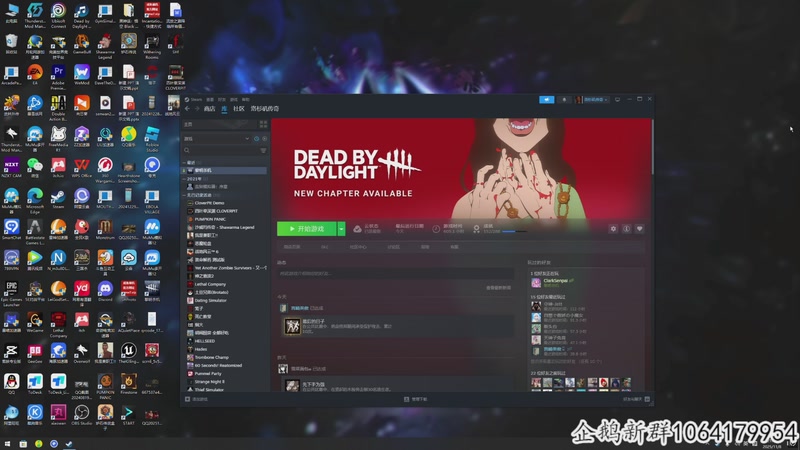Open Ubisoft Connect desktop icon
800x450 pixels.
[58, 15]
